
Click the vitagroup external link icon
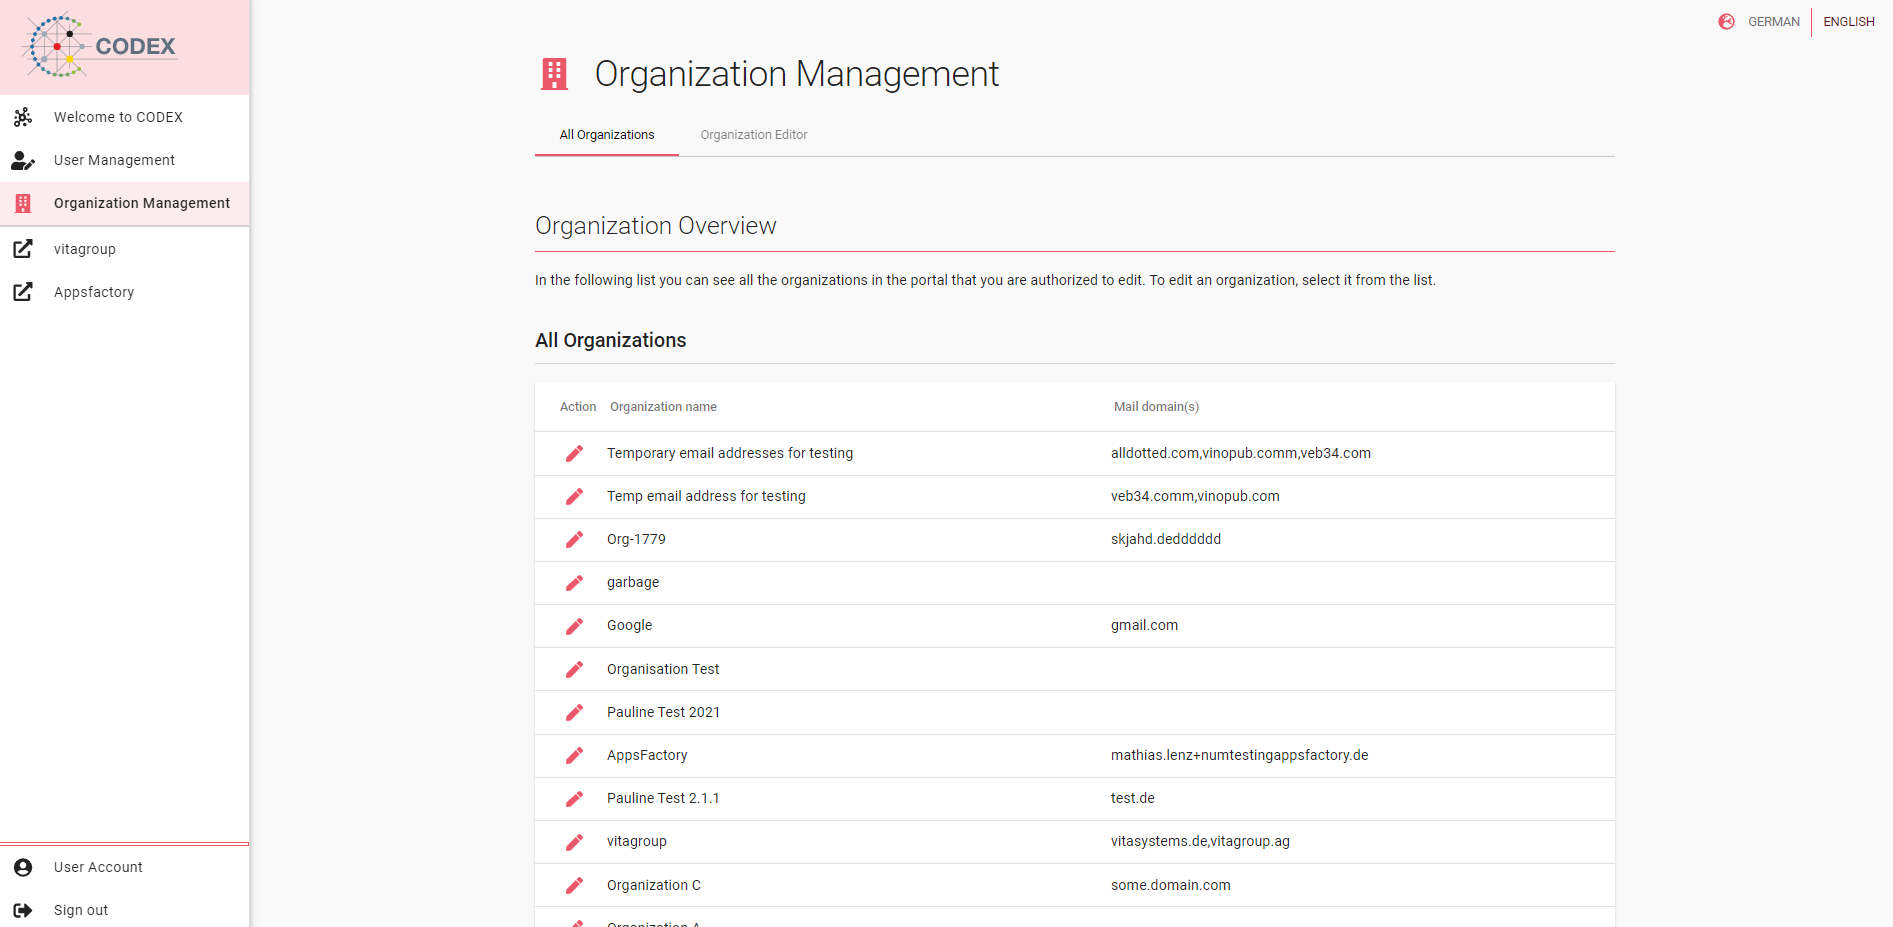coord(23,249)
